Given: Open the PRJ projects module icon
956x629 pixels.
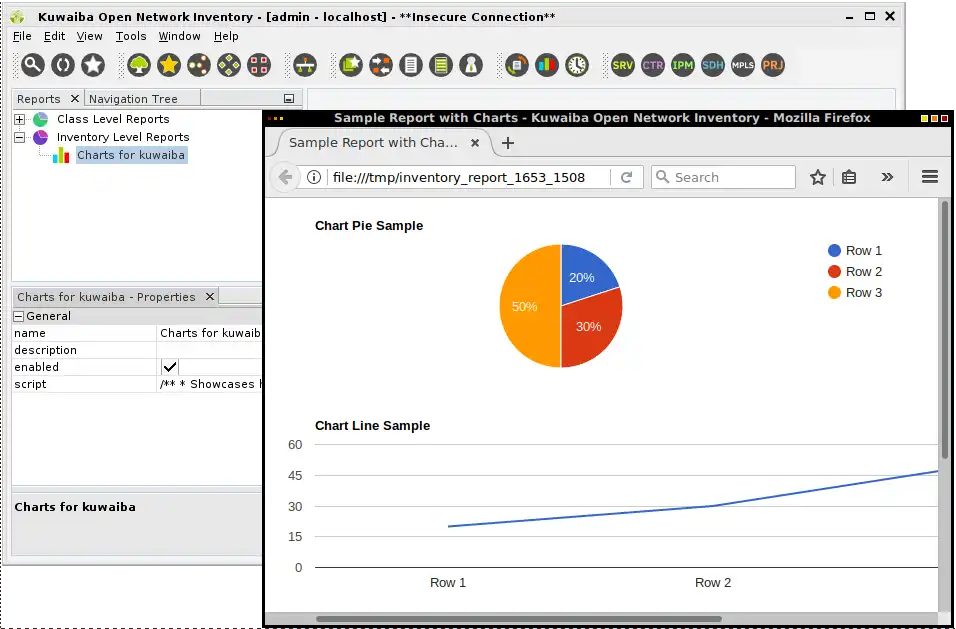Looking at the screenshot, I should 772,65.
